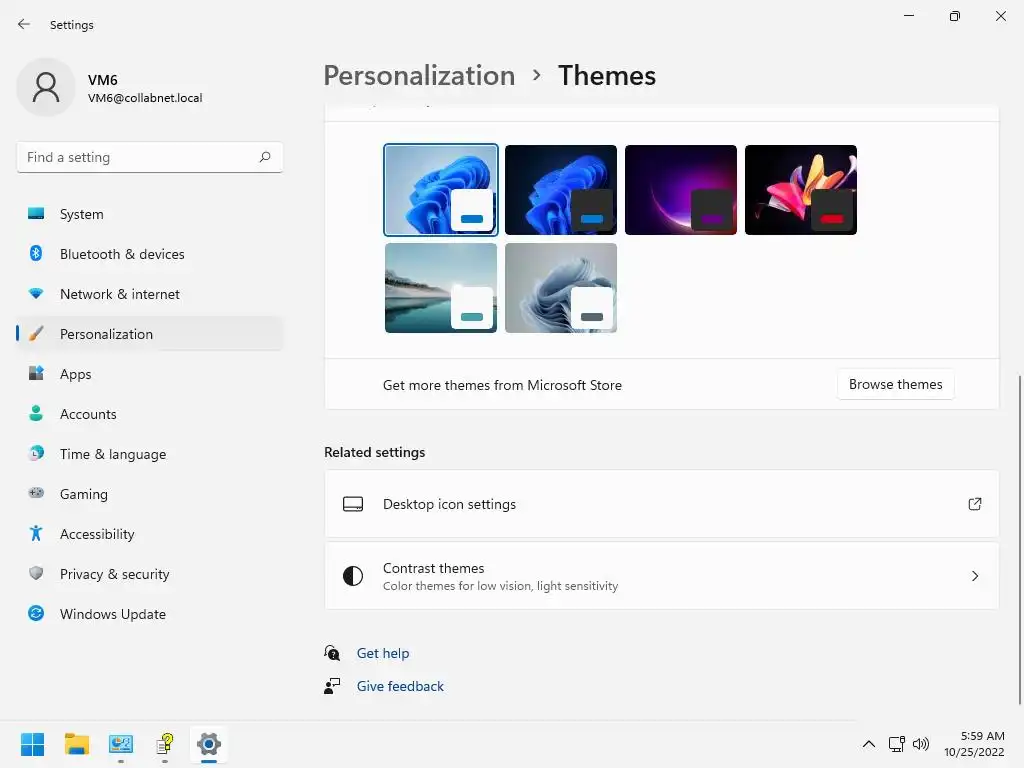The height and width of the screenshot is (768, 1024).
Task: Click the volume speaker icon in system tray
Action: click(x=921, y=744)
